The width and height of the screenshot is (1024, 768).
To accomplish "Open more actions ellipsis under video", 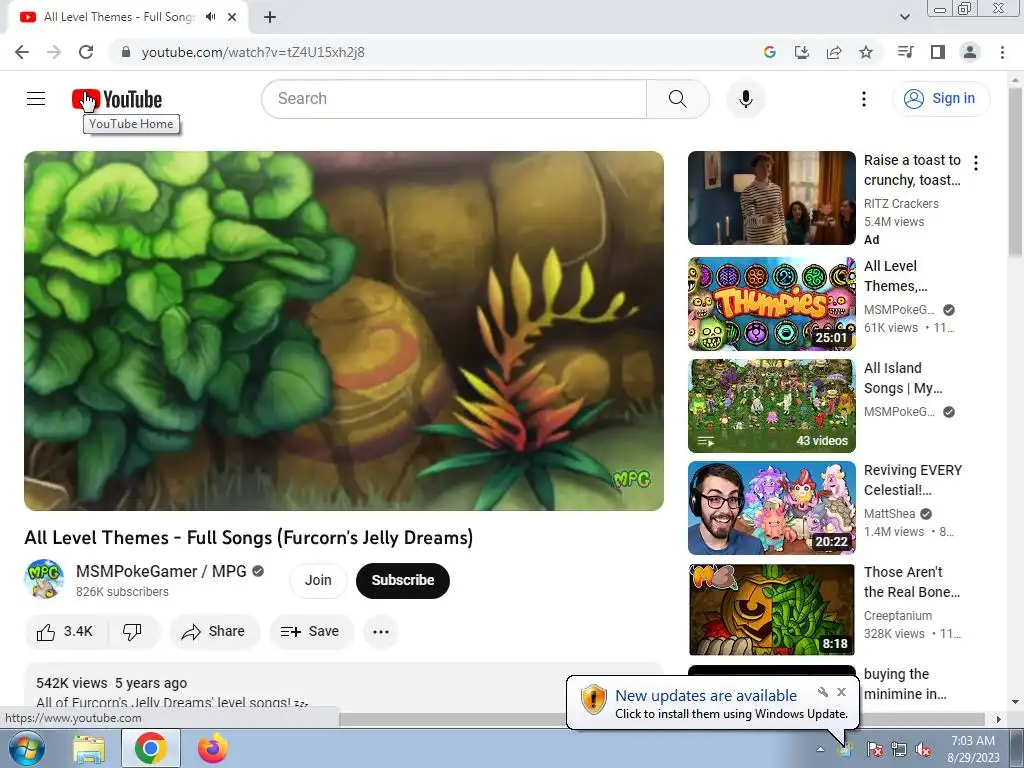I will click(381, 632).
